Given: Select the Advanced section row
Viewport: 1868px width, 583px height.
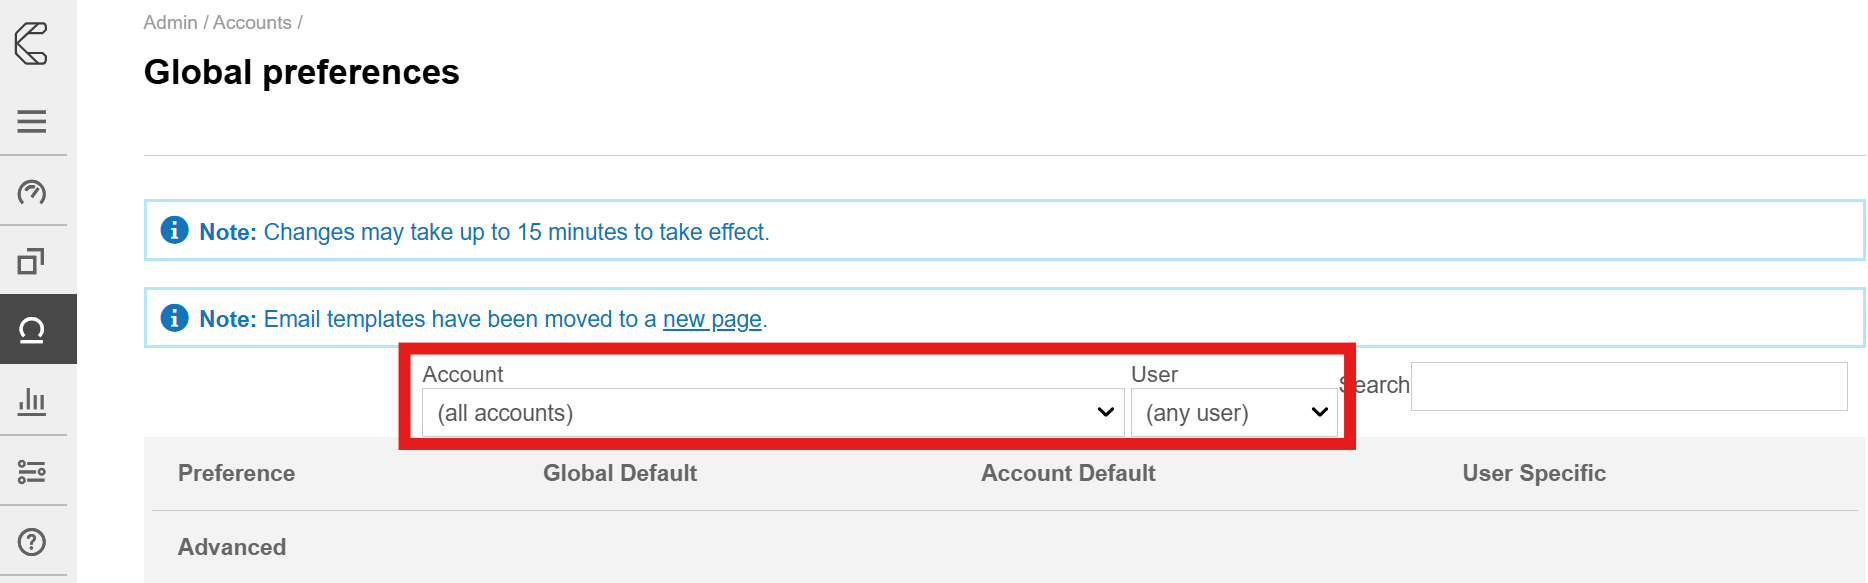Looking at the screenshot, I should [x=232, y=547].
